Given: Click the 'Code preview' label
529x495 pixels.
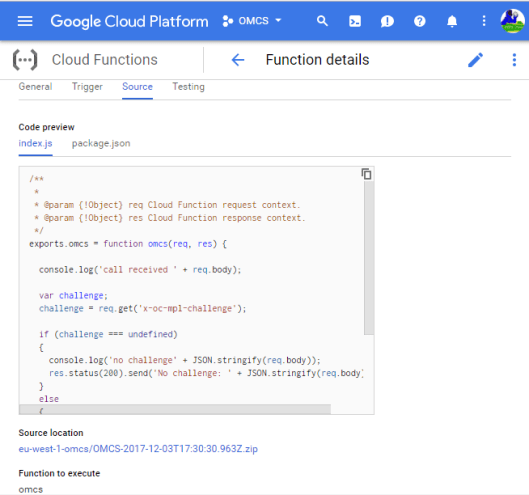Looking at the screenshot, I should 47,127.
